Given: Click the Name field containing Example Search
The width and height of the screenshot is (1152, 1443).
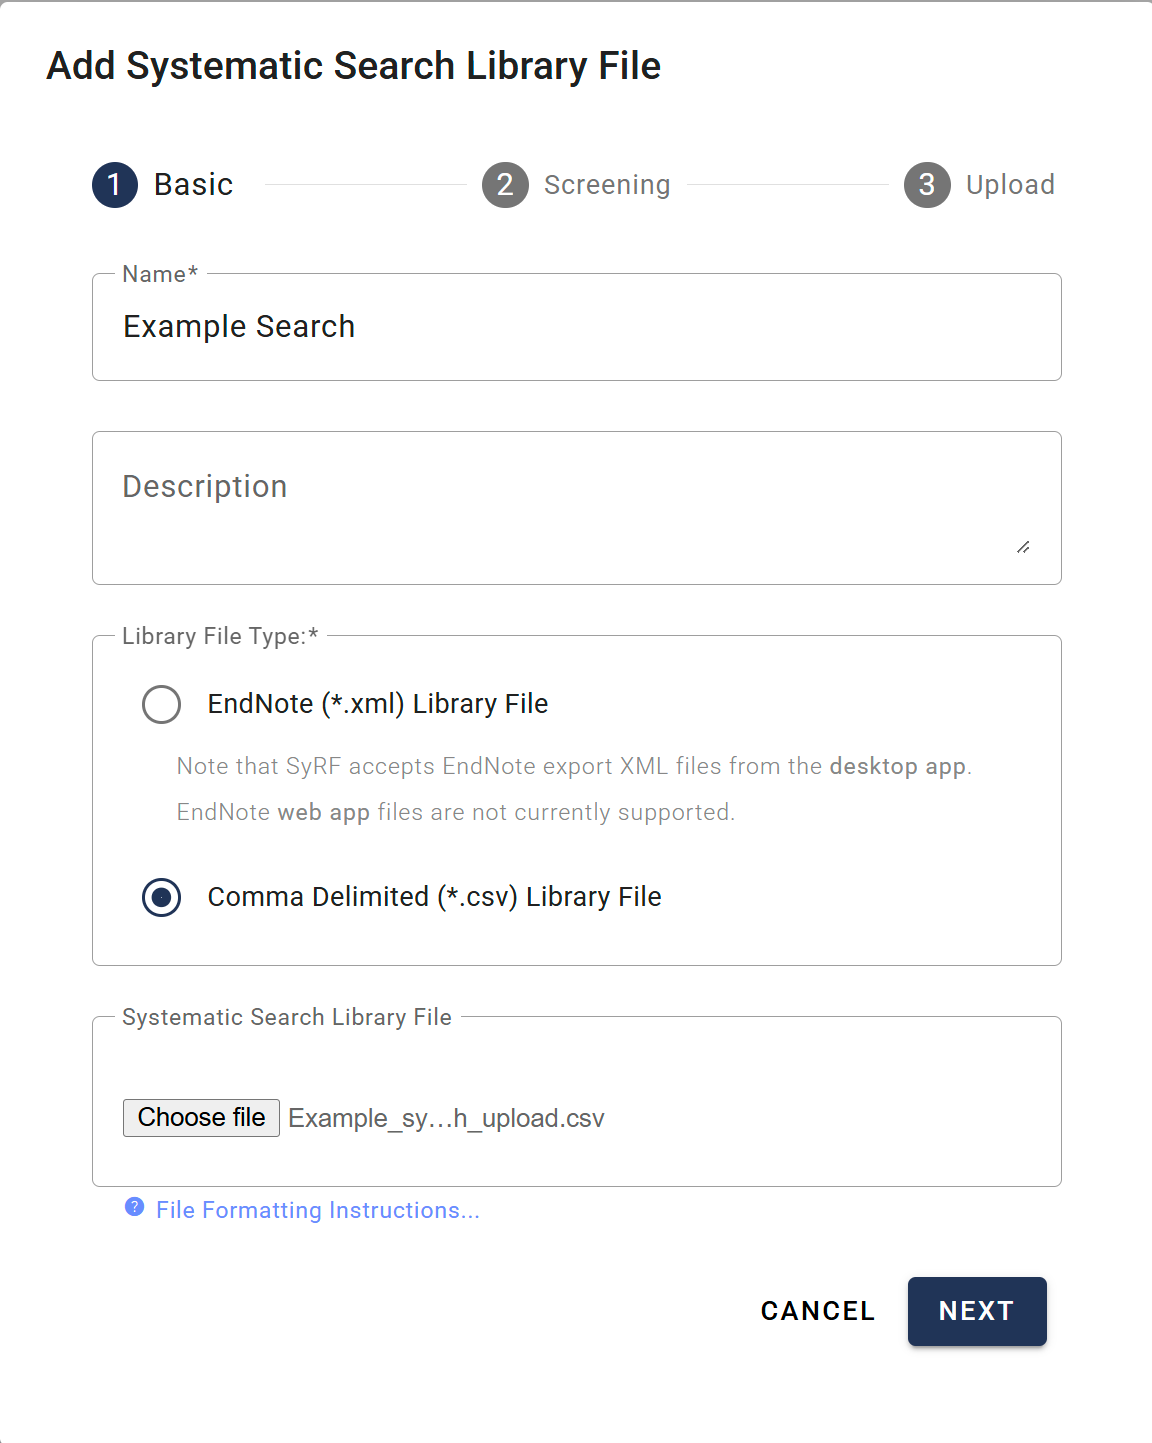Looking at the screenshot, I should point(577,327).
